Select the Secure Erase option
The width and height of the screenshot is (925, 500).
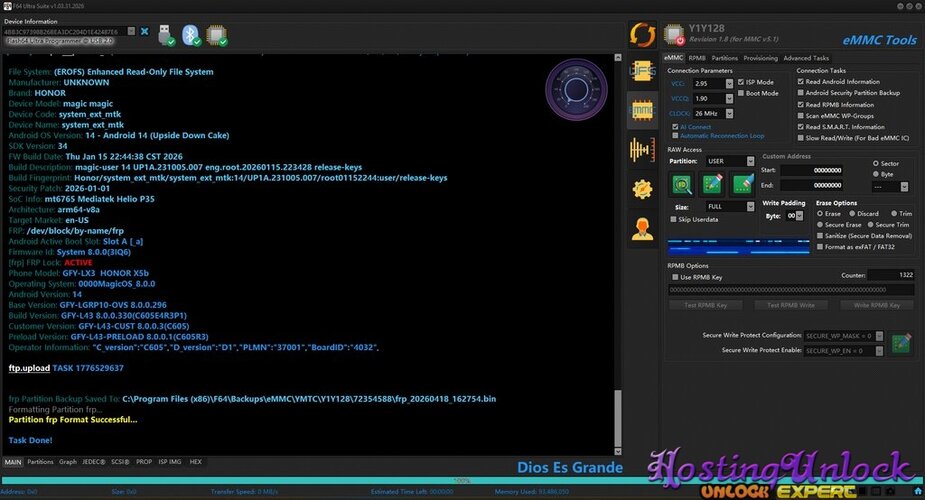coord(820,225)
